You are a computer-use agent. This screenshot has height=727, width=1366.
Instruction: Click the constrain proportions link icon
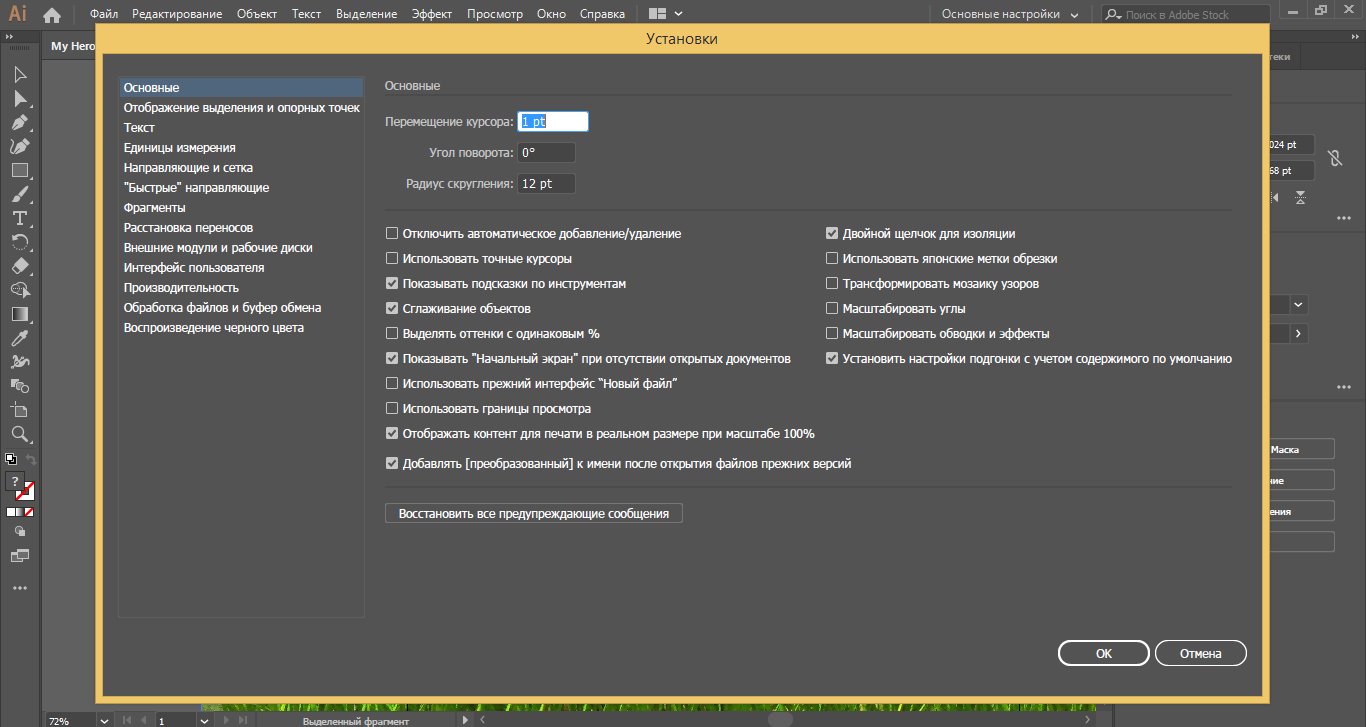(x=1333, y=158)
